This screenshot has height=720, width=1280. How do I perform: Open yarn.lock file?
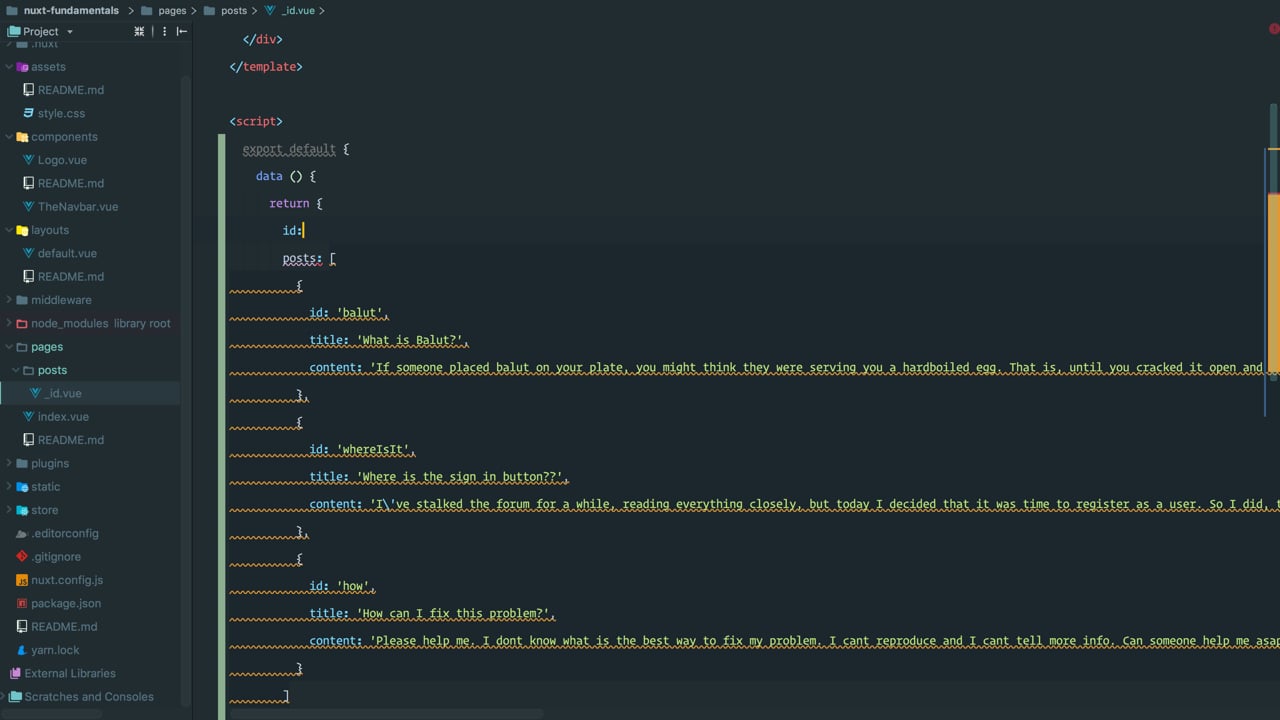pyautogui.click(x=55, y=650)
